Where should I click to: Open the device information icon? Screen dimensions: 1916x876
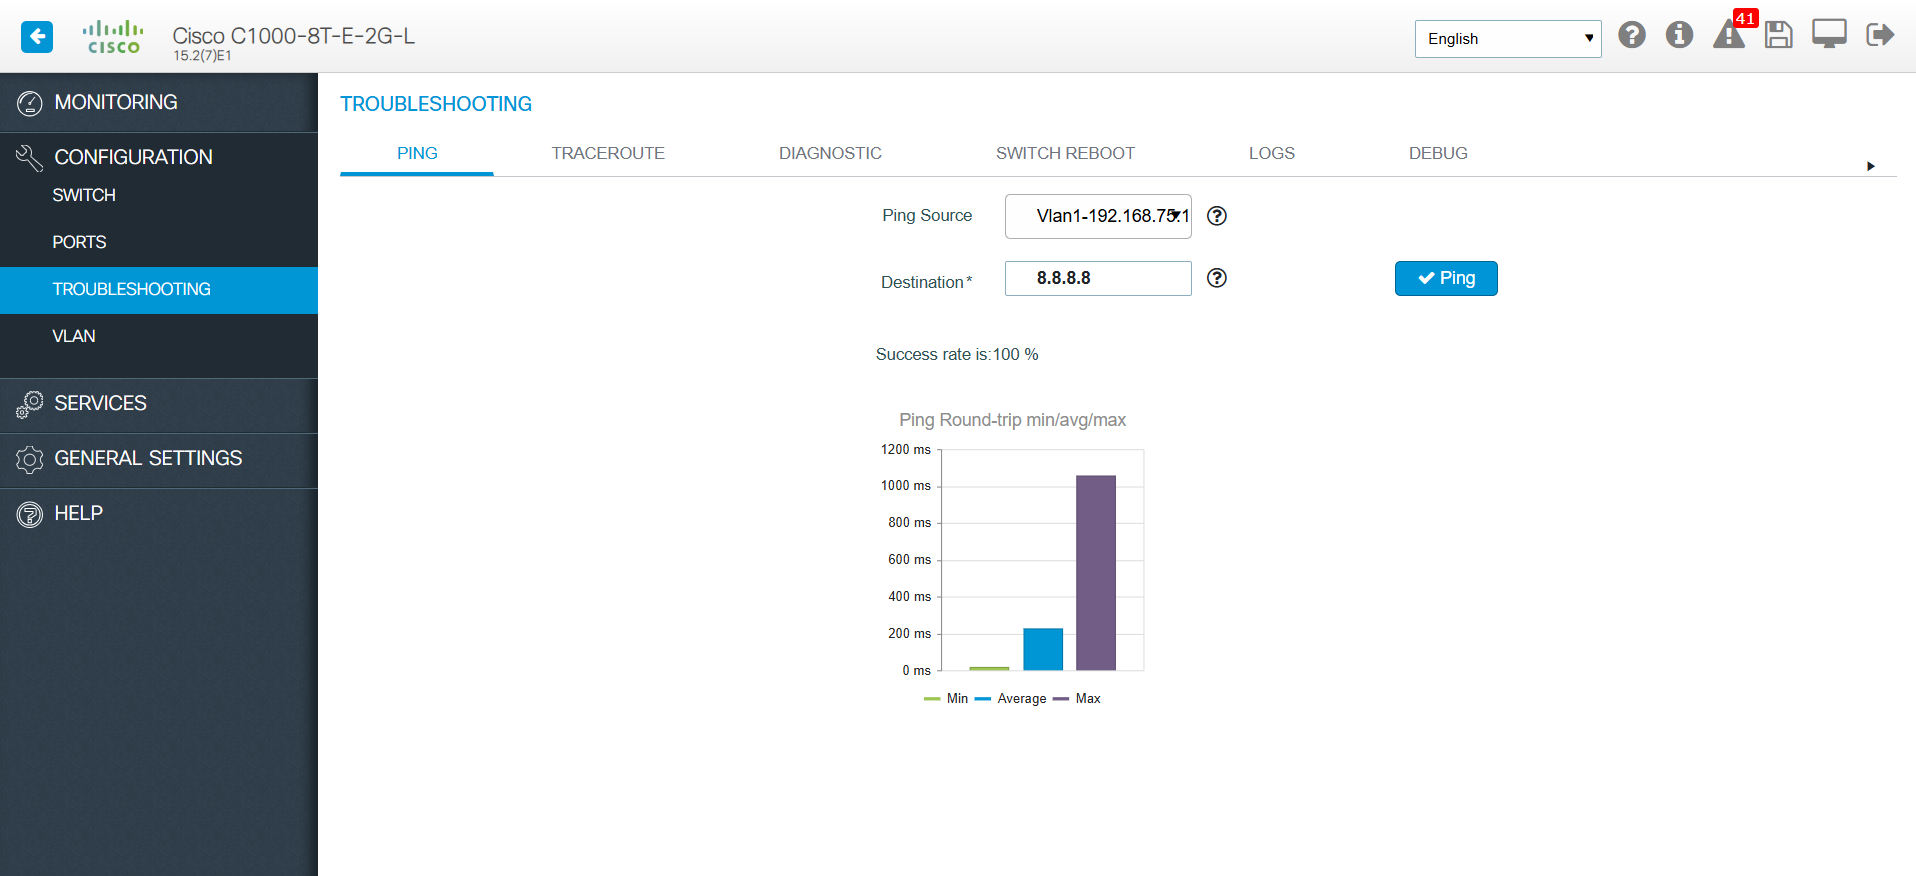(x=1680, y=35)
